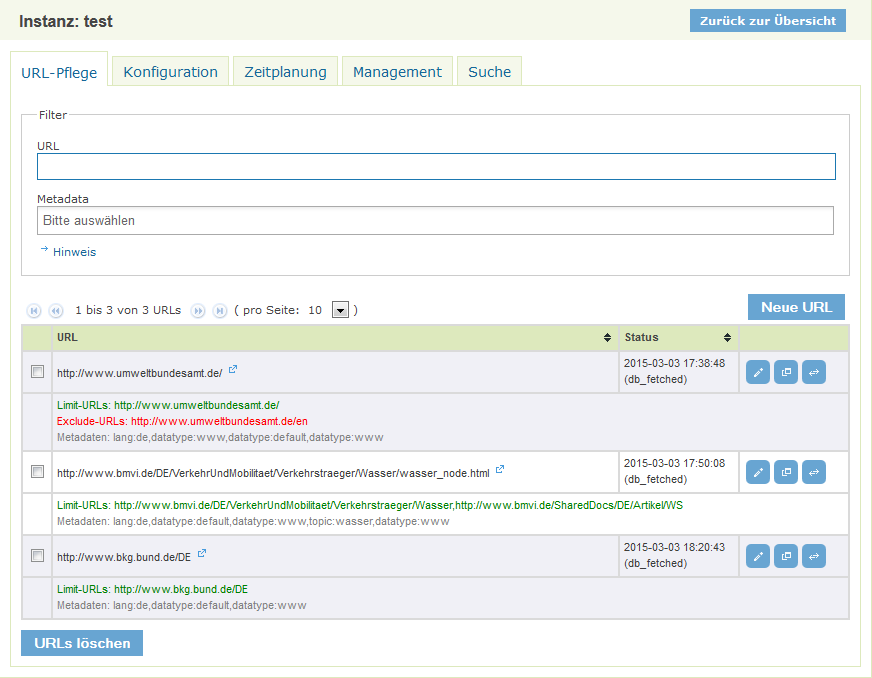Switch to the Konfiguration tab

tap(170, 72)
